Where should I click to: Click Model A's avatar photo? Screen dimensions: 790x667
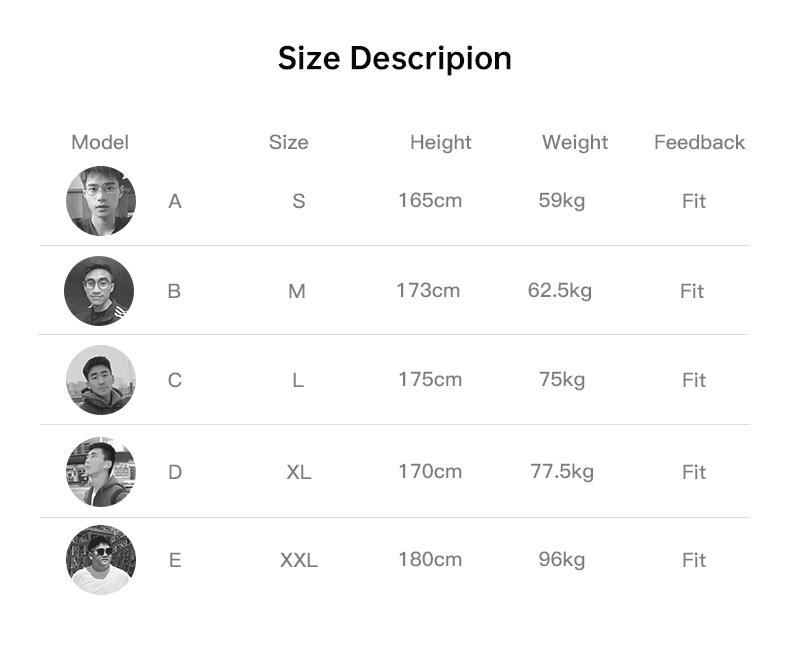pos(100,201)
